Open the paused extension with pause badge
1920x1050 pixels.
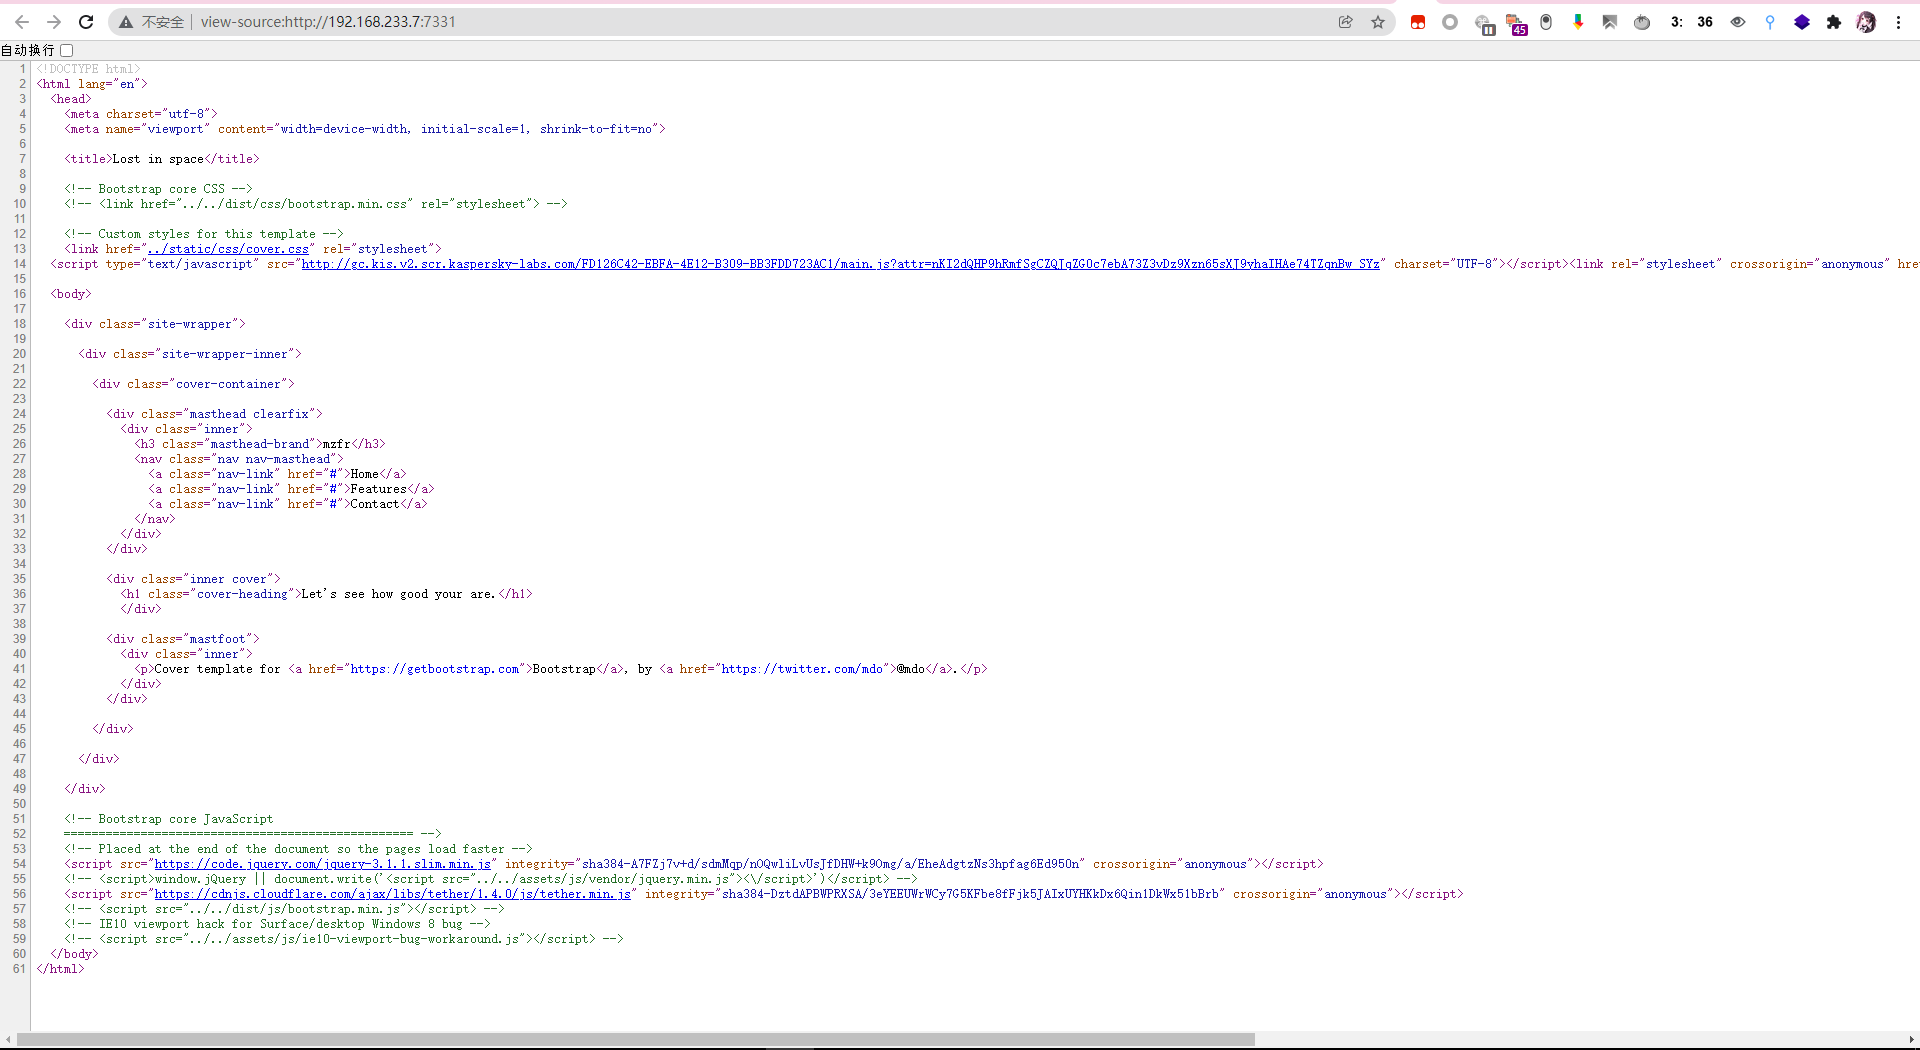[x=1484, y=24]
